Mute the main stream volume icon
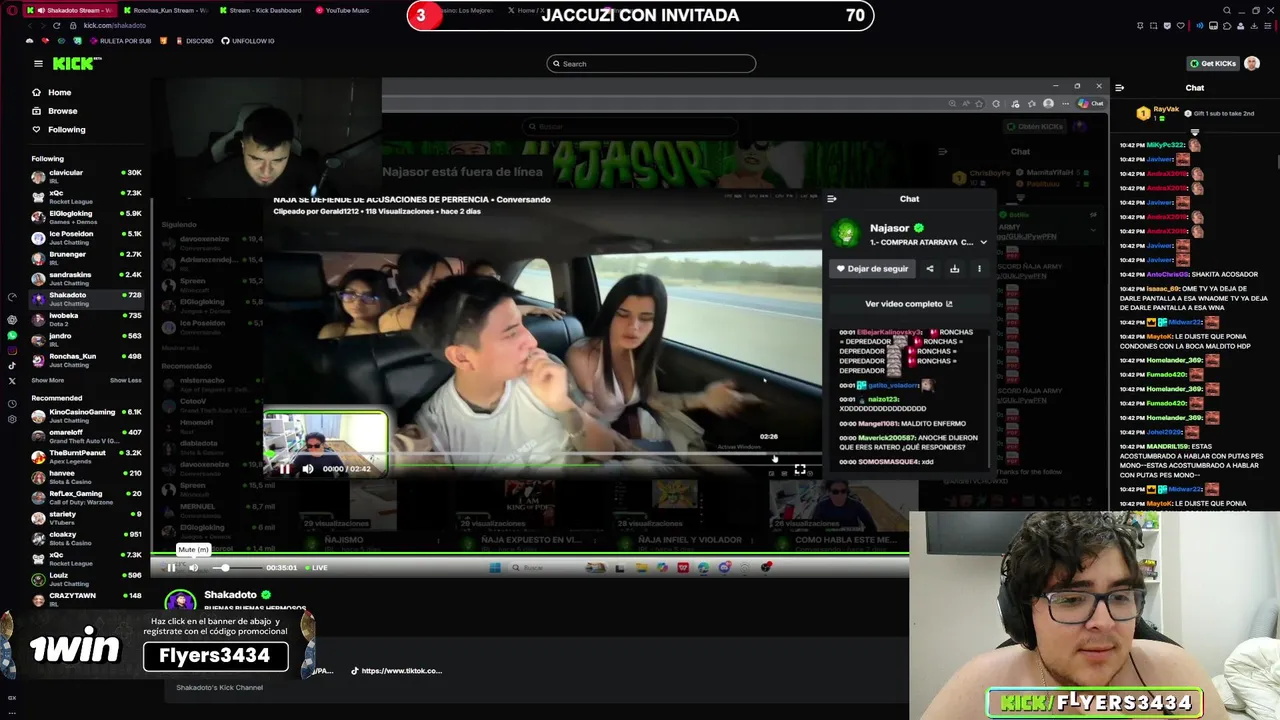1280x720 pixels. [x=193, y=568]
